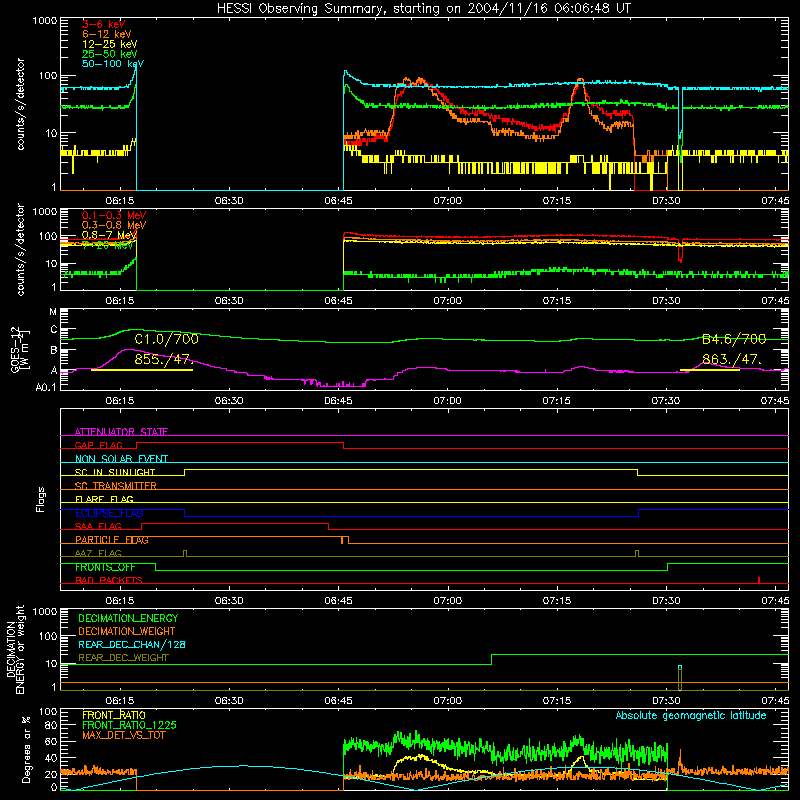Click the DECIMATION_WEIGHT legend label
The image size is (800, 800).
(x=127, y=631)
